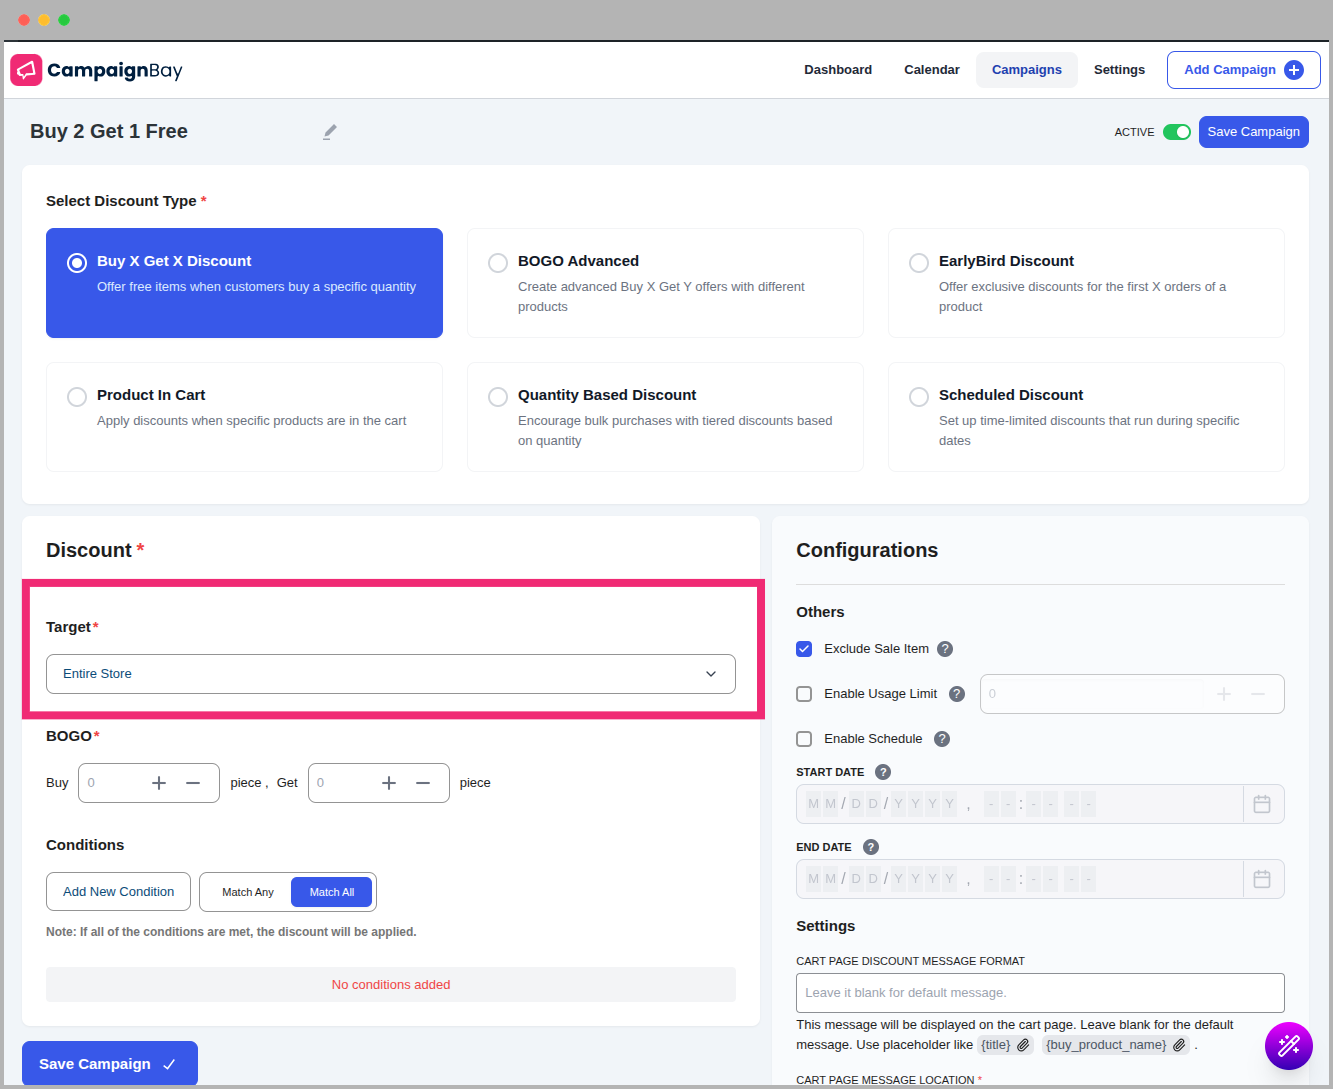Open the Start Date calendar picker icon
Viewport: 1333px width, 1089px height.
1262,804
